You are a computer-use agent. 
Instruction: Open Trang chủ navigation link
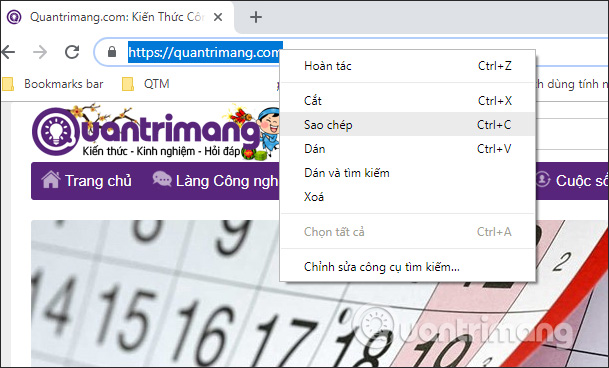87,181
